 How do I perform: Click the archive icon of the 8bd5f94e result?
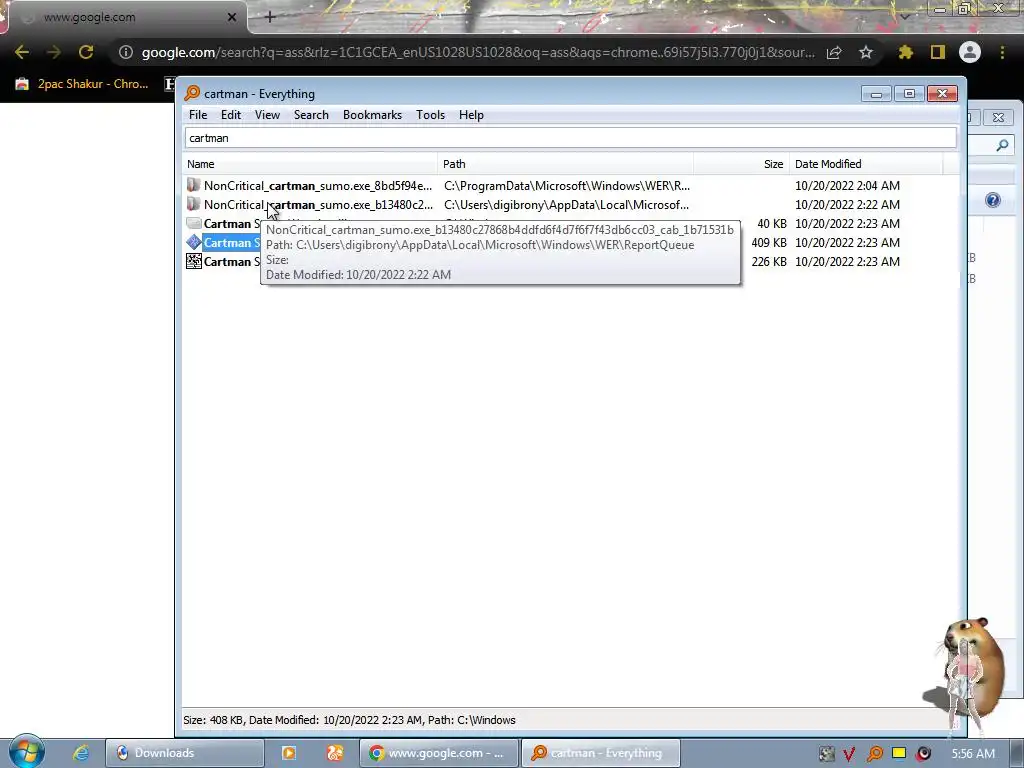pyautogui.click(x=193, y=185)
